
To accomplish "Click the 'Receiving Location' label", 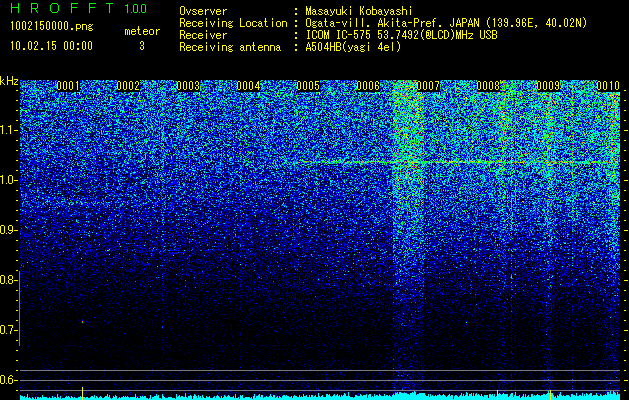I will click(x=233, y=23).
